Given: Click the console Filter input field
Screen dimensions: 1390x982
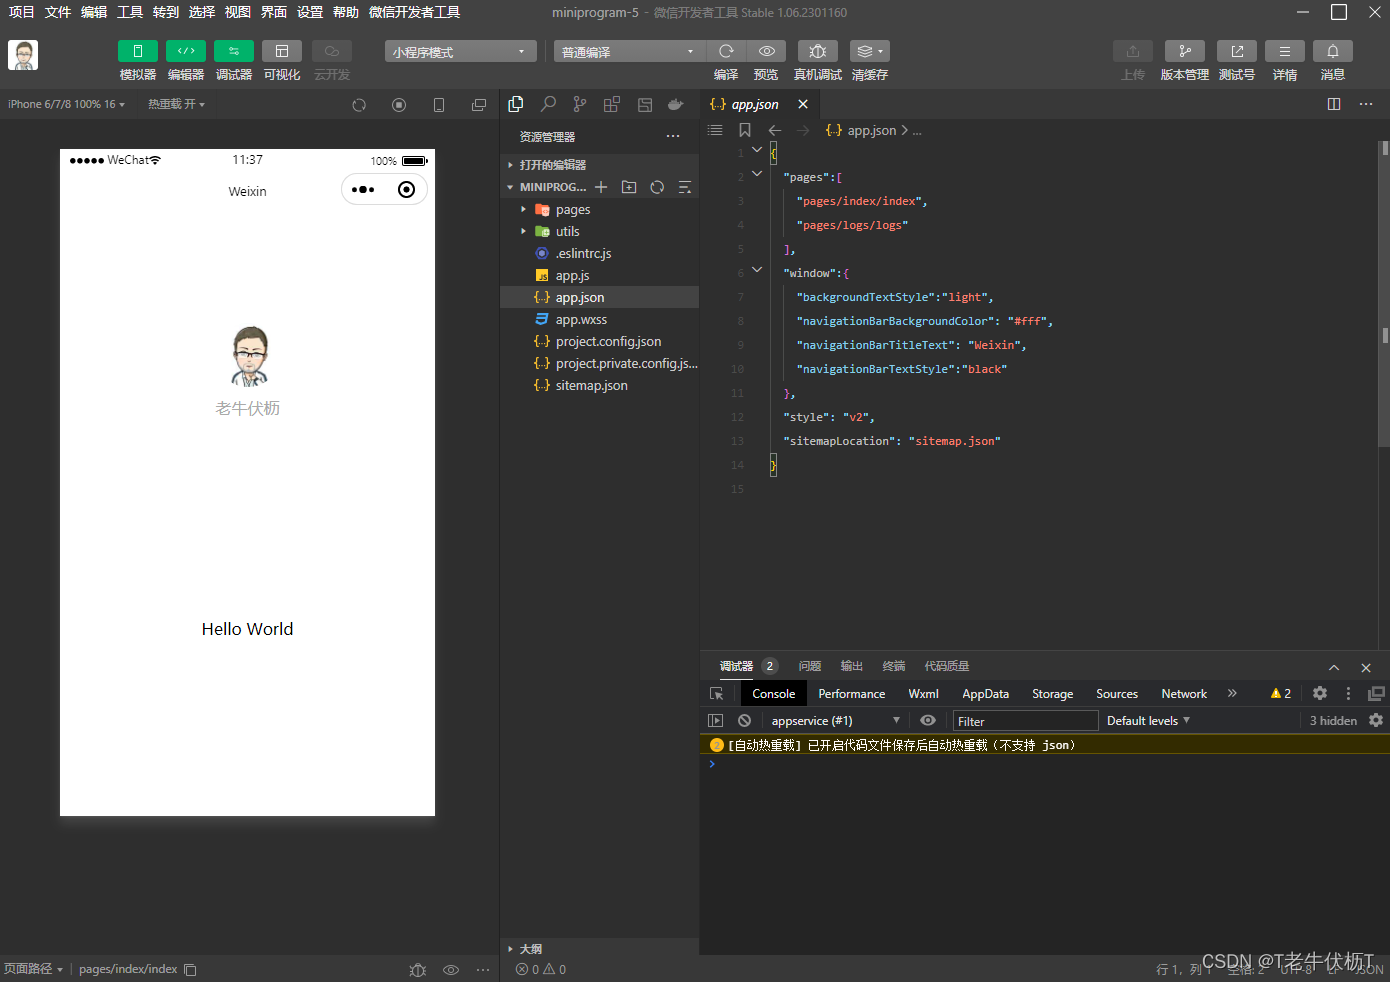Looking at the screenshot, I should (1026, 721).
